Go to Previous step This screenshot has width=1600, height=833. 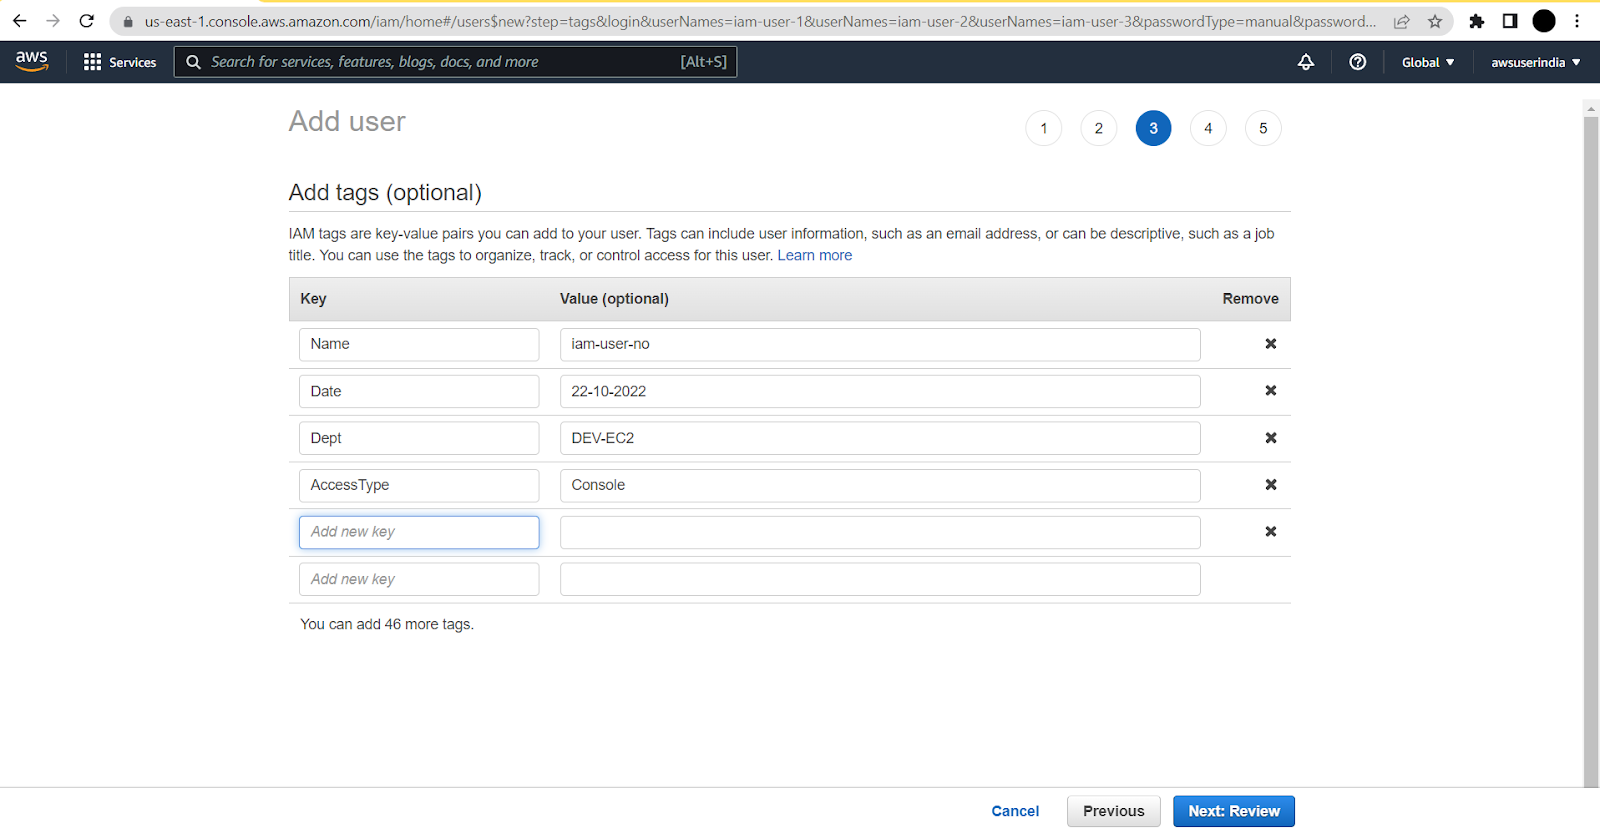click(x=1113, y=811)
